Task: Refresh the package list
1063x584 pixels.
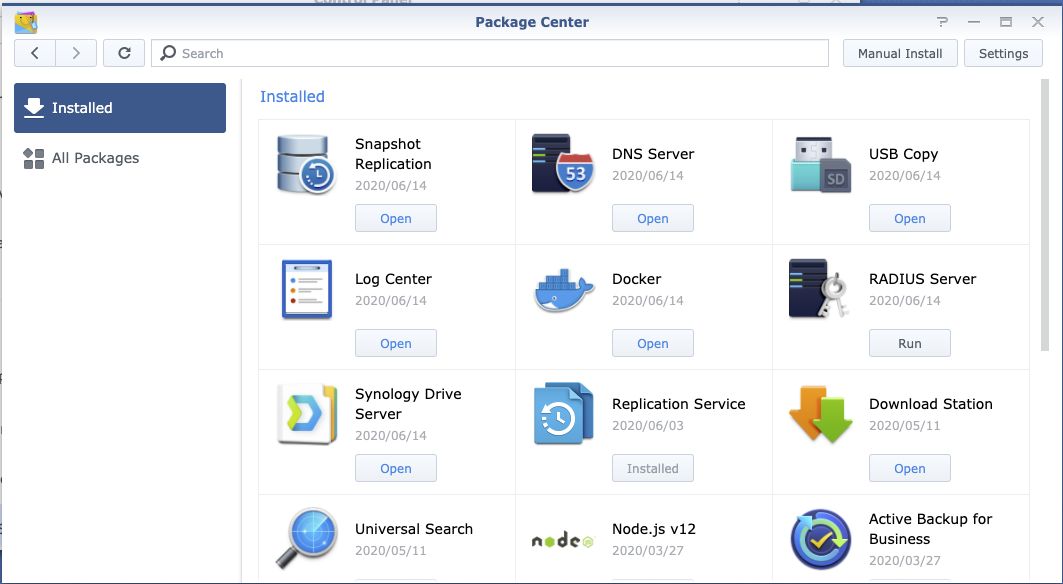Action: 124,53
